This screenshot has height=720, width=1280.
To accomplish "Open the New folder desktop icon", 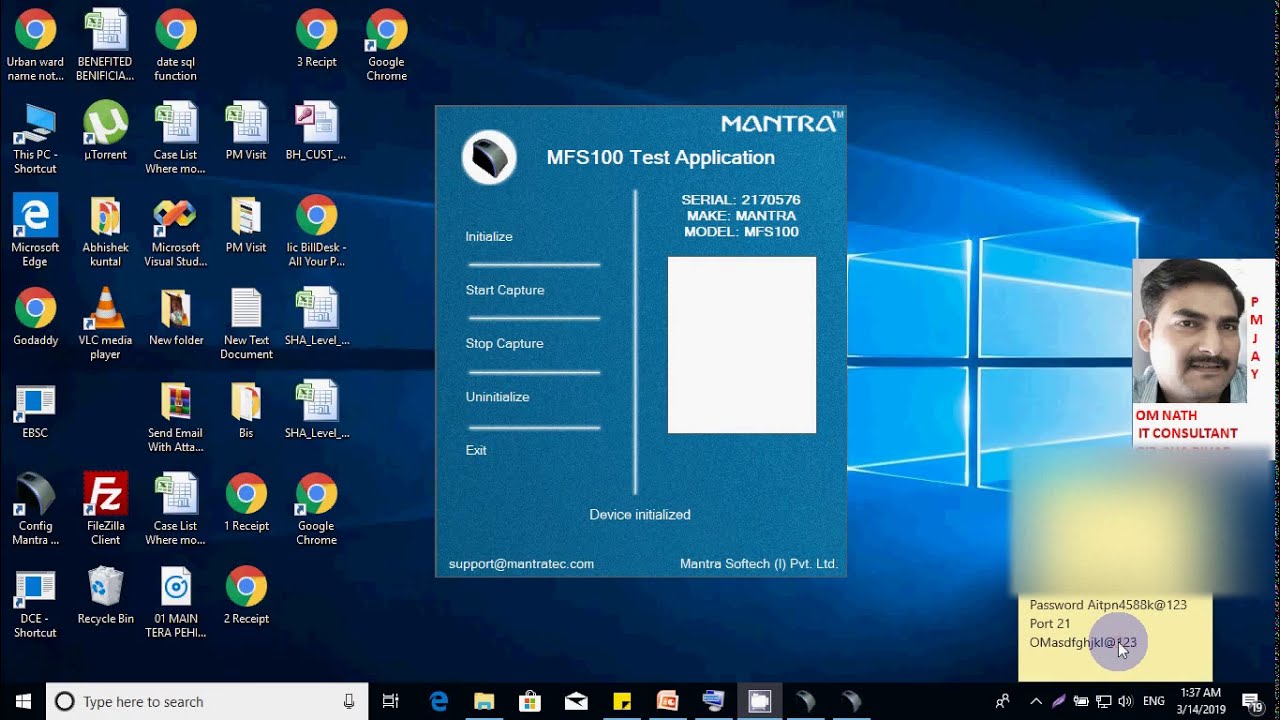I will pos(176,318).
